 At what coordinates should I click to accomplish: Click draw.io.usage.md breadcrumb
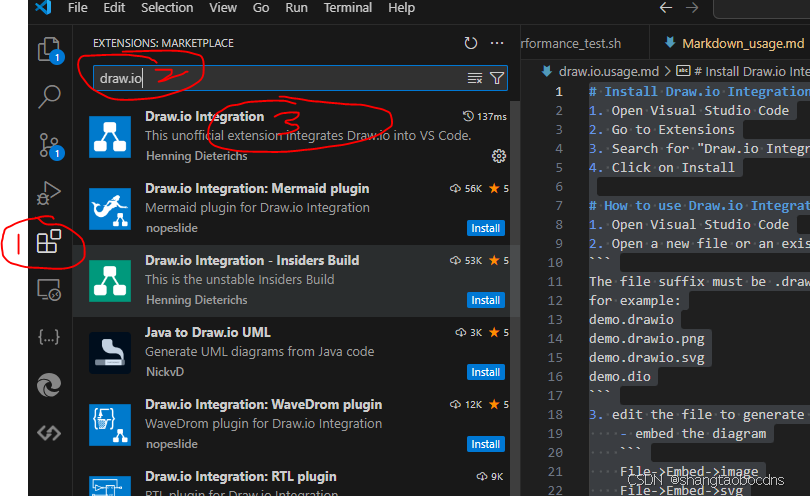pyautogui.click(x=609, y=71)
